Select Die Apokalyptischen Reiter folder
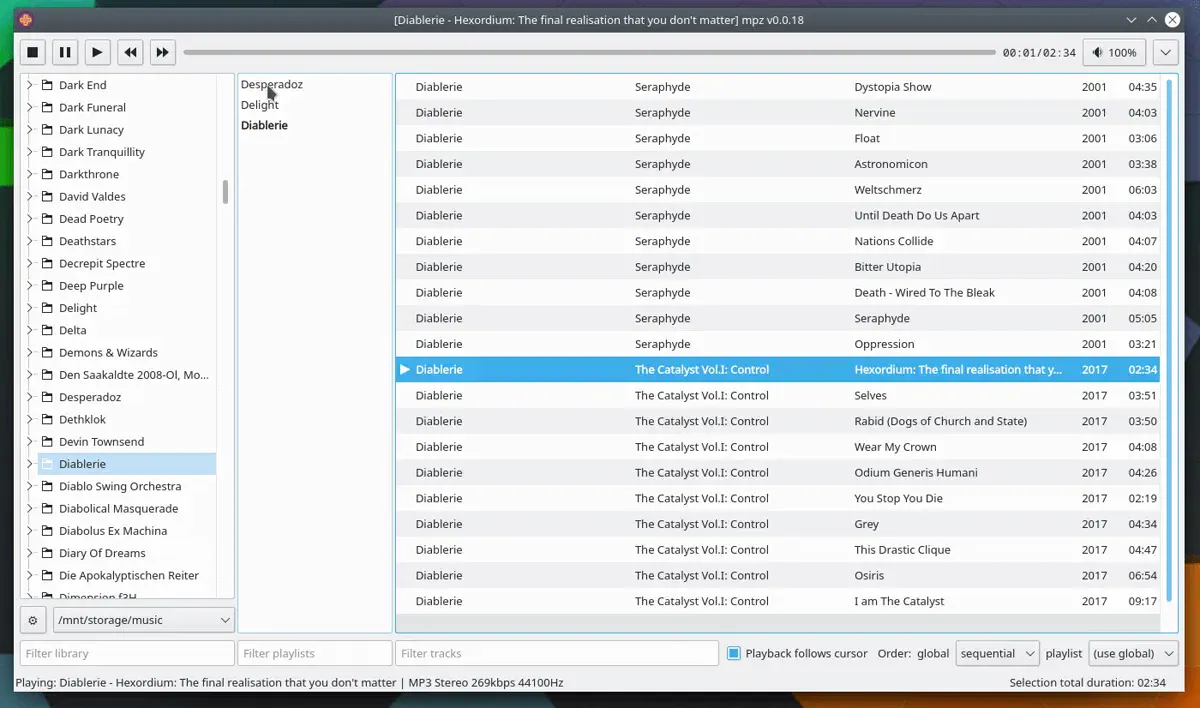 129,576
